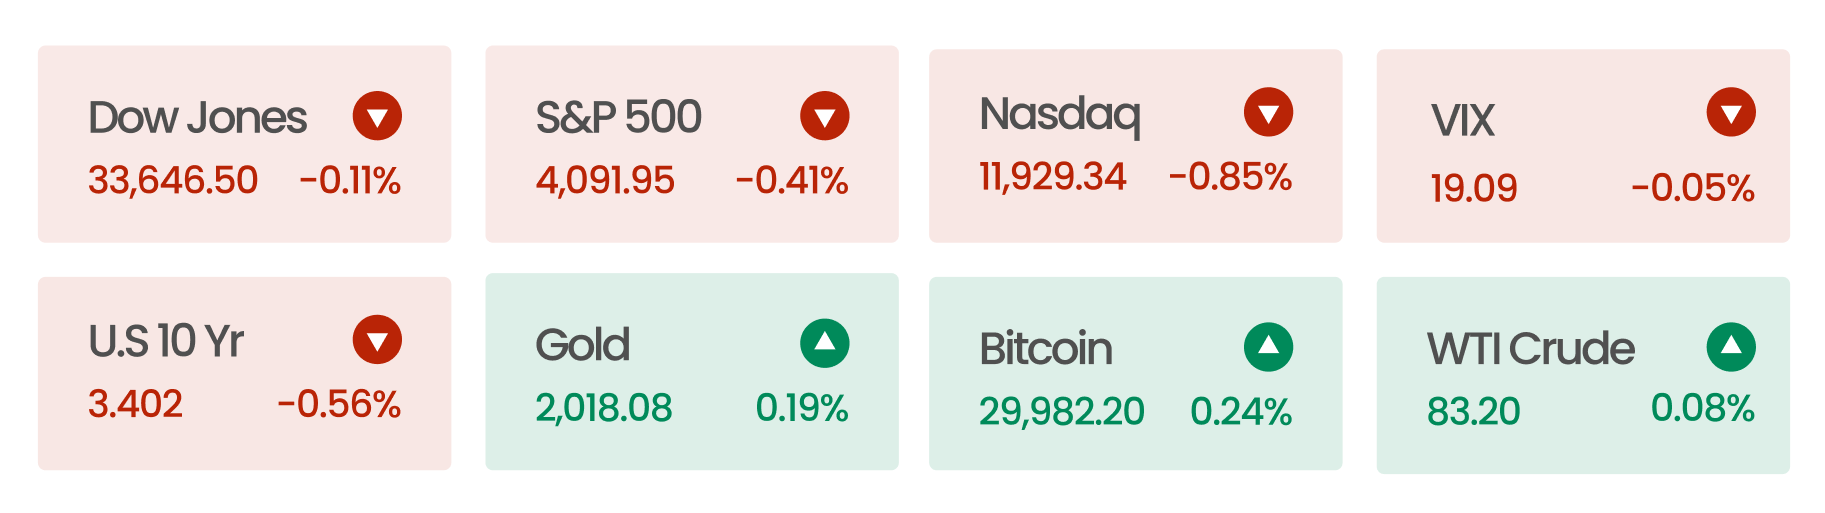Click the Bitcoin green up-arrow icon

tap(1268, 347)
